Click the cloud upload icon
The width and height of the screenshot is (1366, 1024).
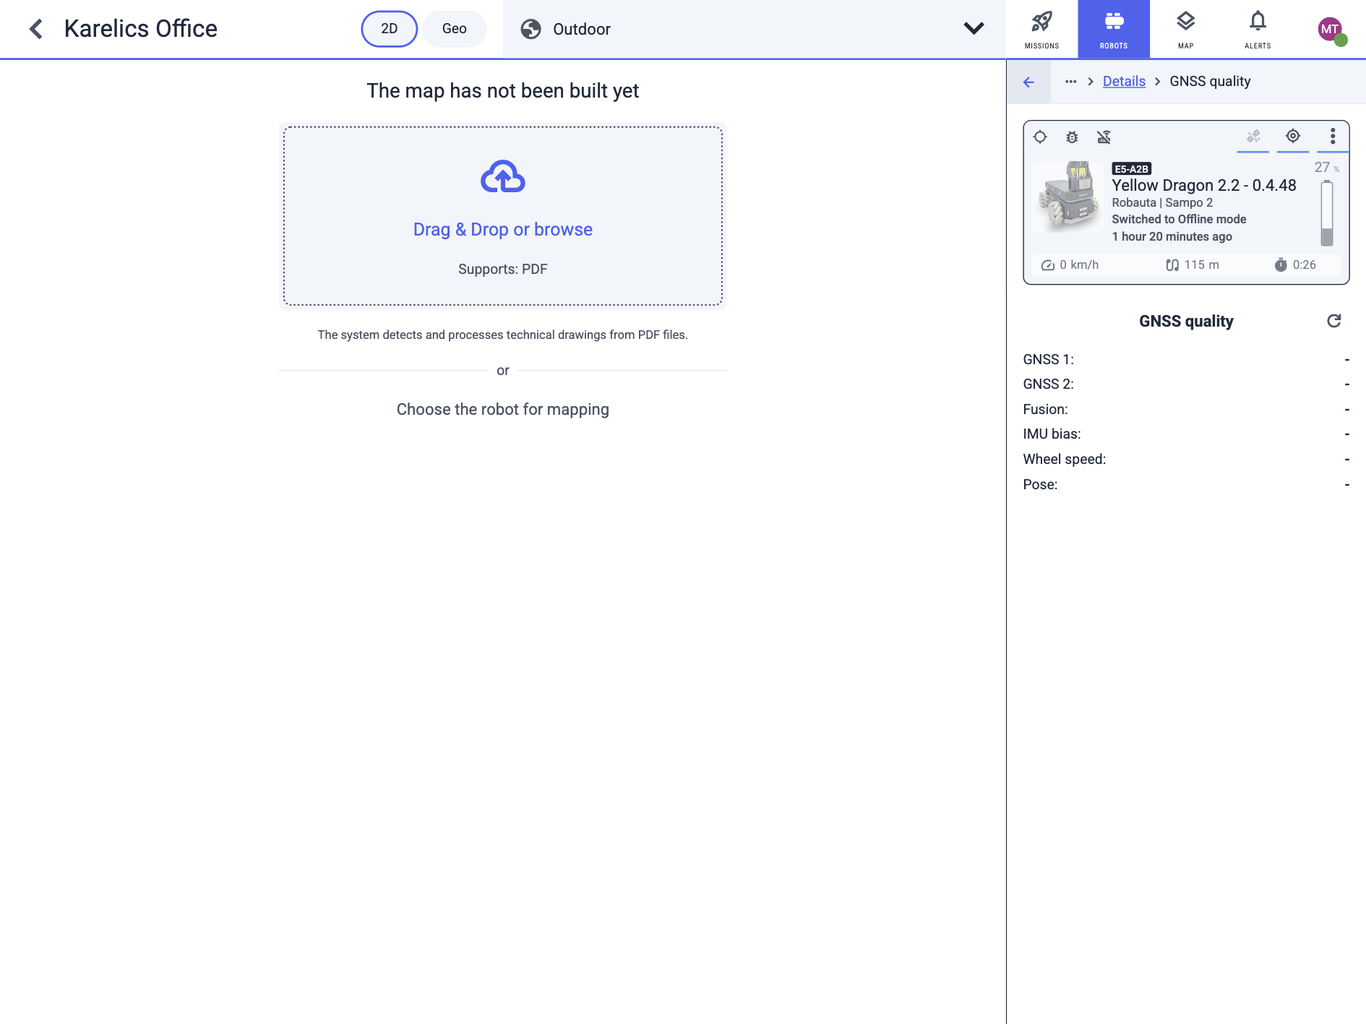[503, 177]
